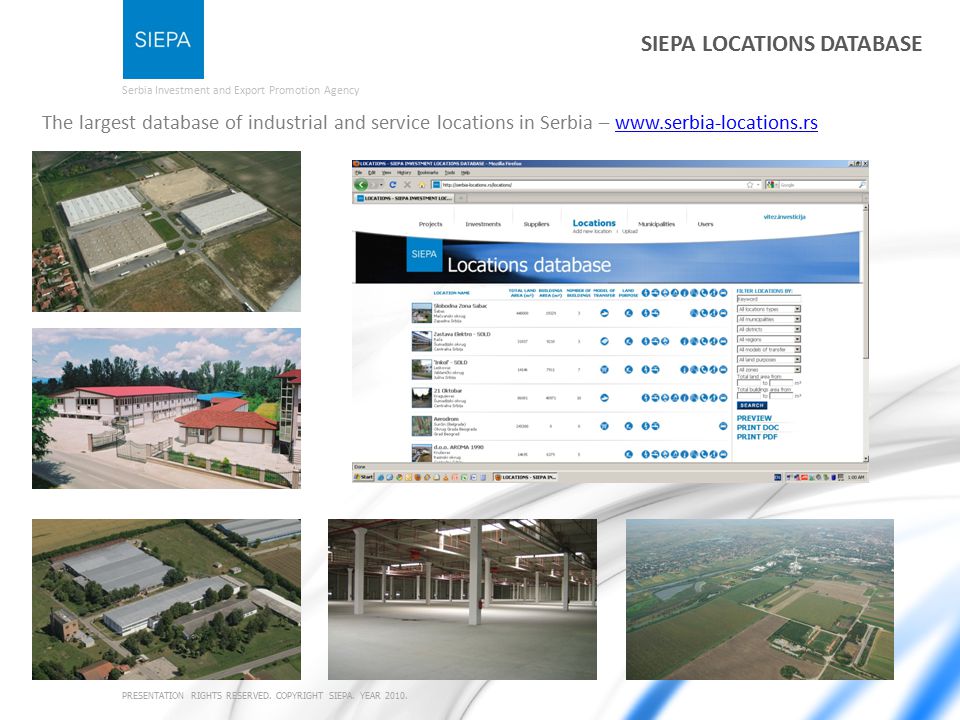Viewport: 960px width, 720px height.
Task: Click the LOCATION NAME column header
Action: click(x=451, y=293)
